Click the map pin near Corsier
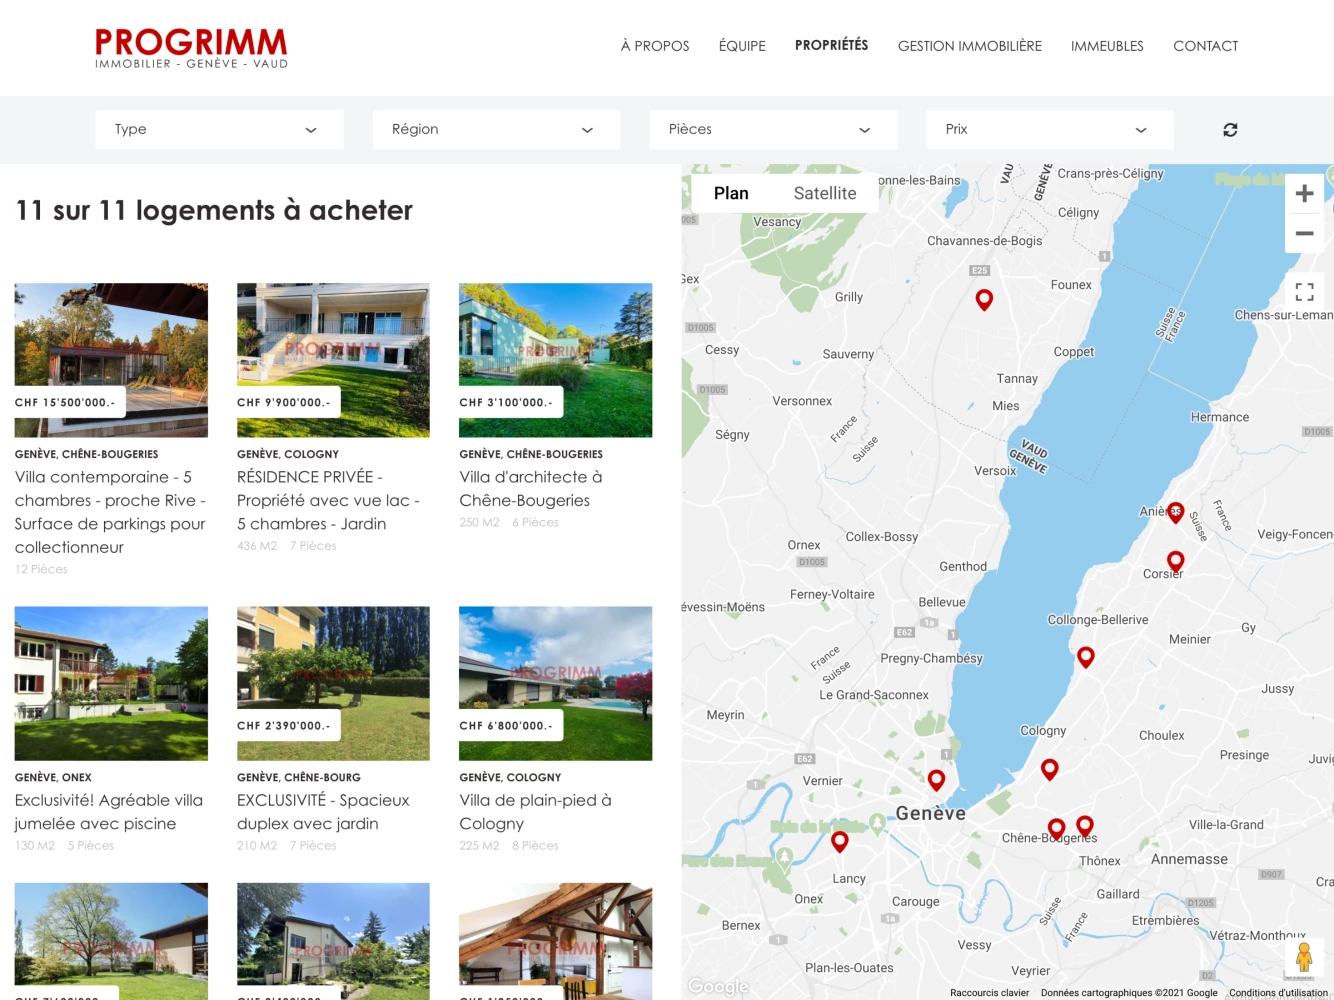The width and height of the screenshot is (1334, 1000). point(1176,561)
